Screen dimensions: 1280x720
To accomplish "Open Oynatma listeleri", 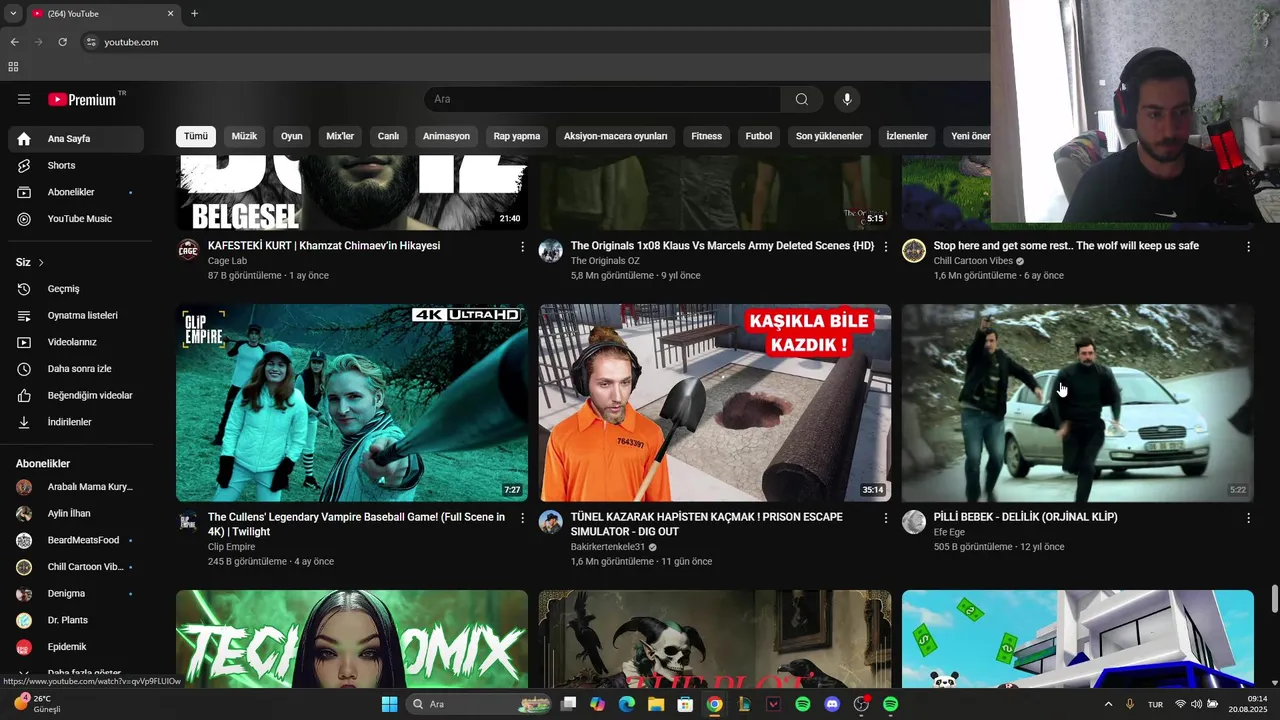I will click(76, 315).
